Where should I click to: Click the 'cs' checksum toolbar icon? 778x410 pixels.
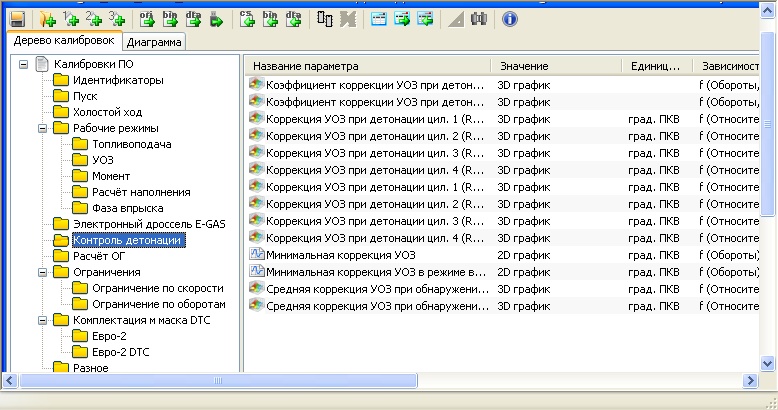coord(246,18)
